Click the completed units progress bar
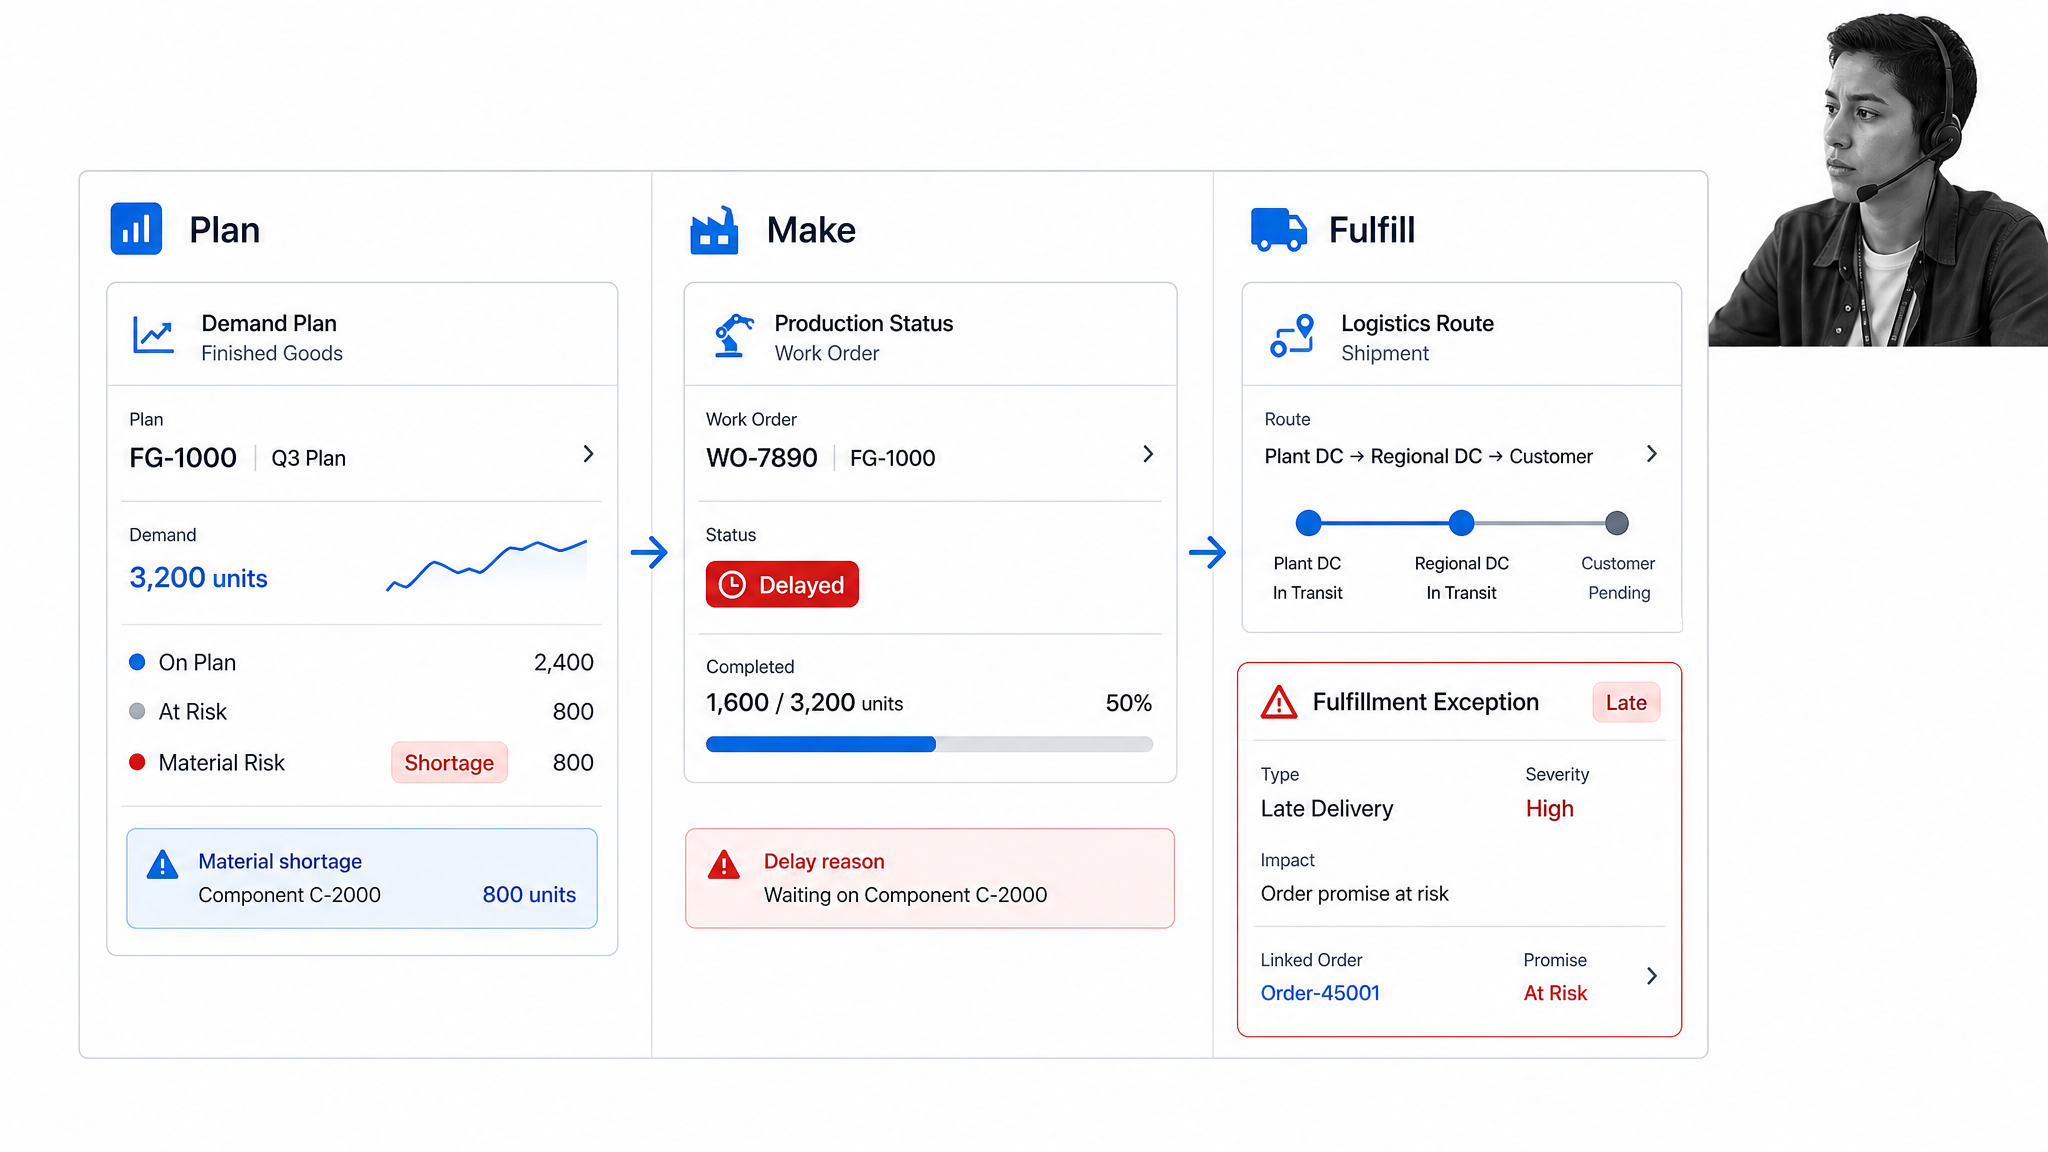 [930, 744]
